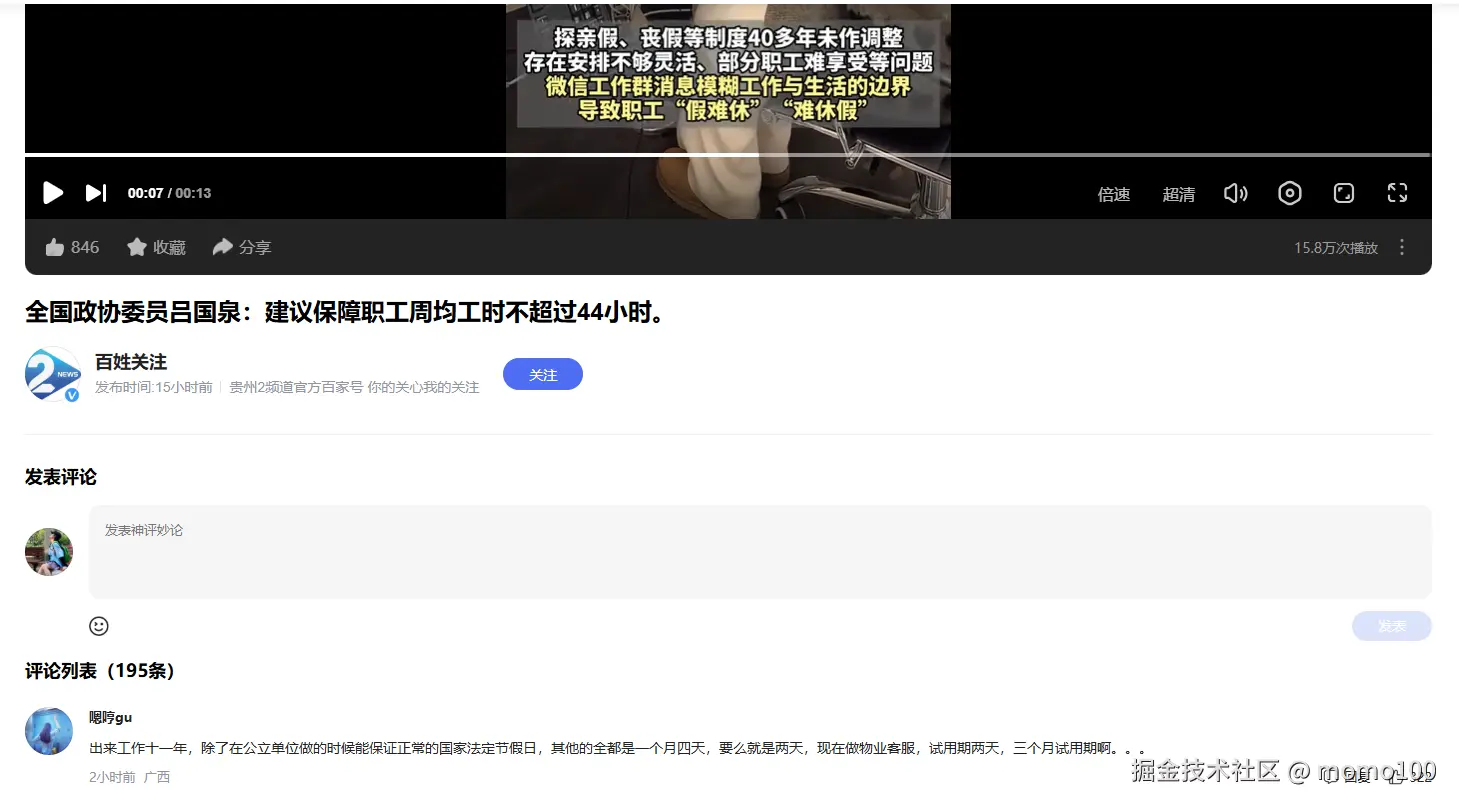
Task: Open the three-dot more options menu
Action: click(1402, 246)
